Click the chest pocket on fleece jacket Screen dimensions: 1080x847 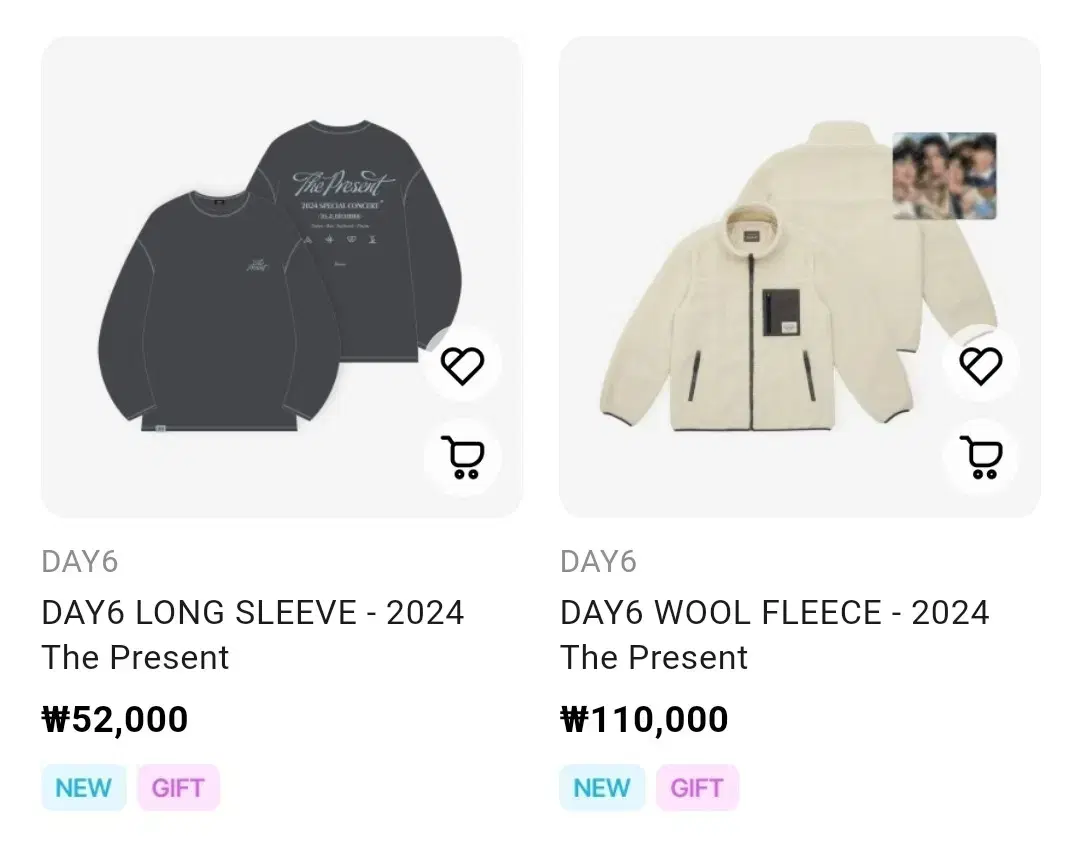781,313
